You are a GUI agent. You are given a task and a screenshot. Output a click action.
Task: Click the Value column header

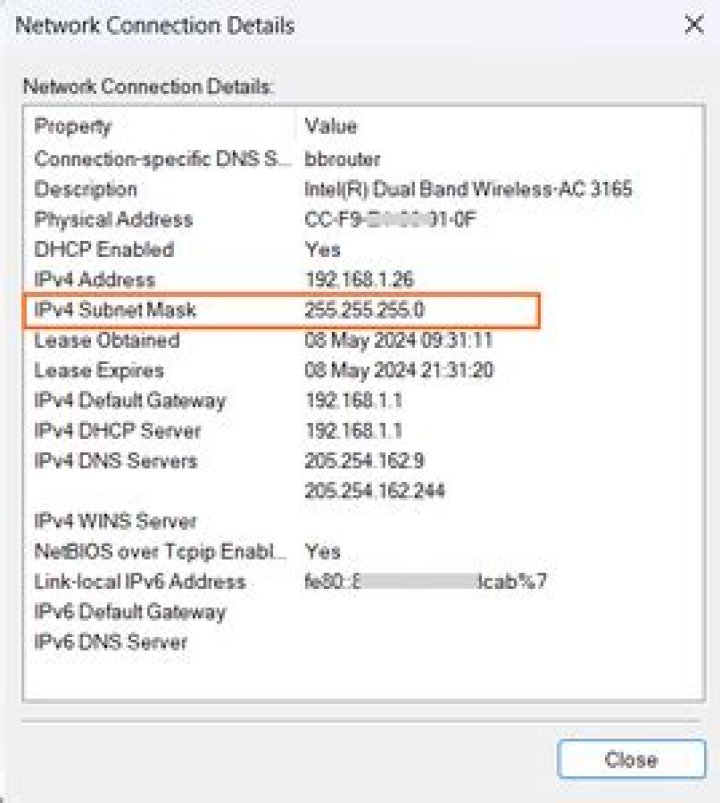pos(331,127)
